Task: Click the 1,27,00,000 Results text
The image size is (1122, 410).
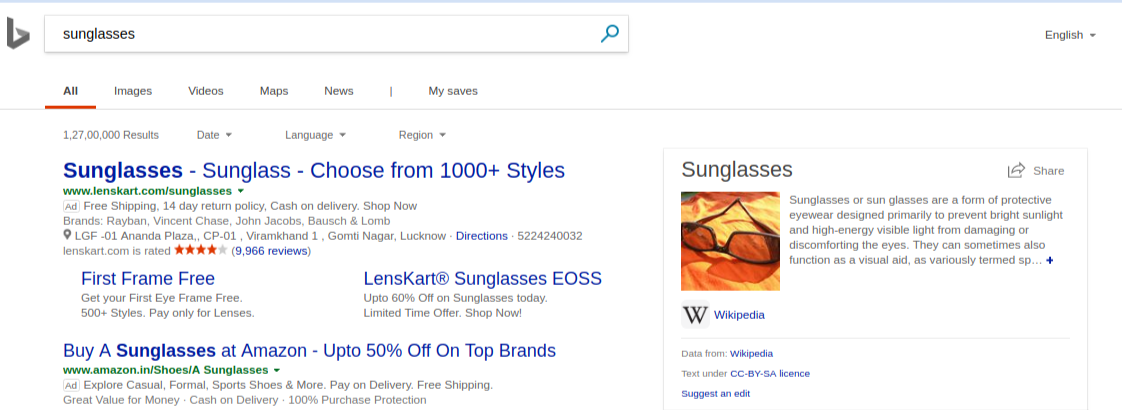Action: pos(111,135)
